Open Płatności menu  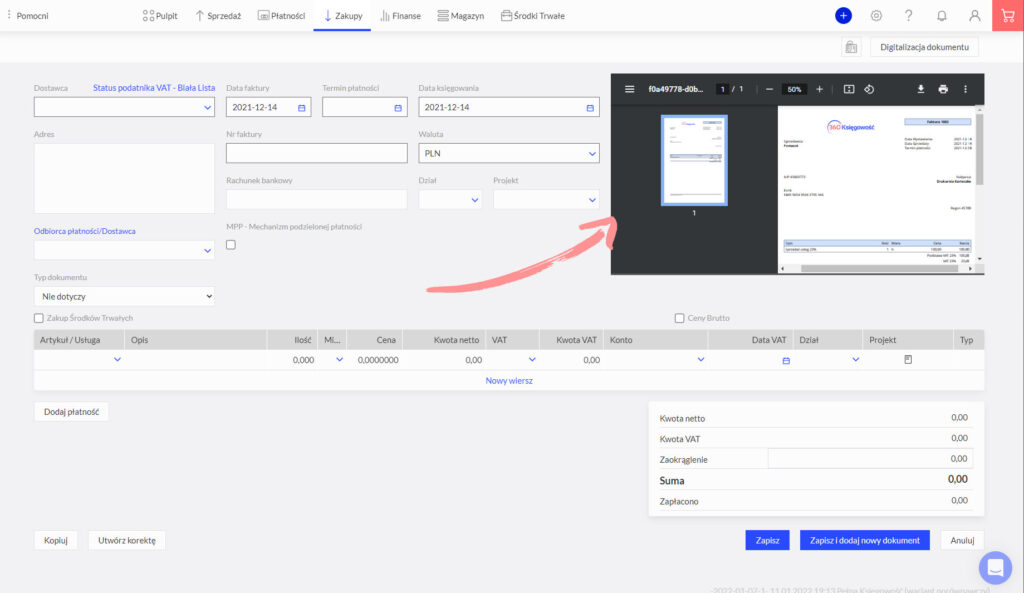[281, 16]
